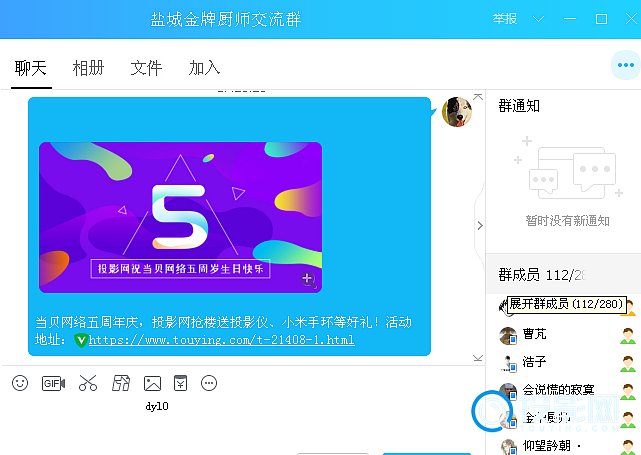Show more input toolbar options
The width and height of the screenshot is (641, 455).
tap(209, 383)
